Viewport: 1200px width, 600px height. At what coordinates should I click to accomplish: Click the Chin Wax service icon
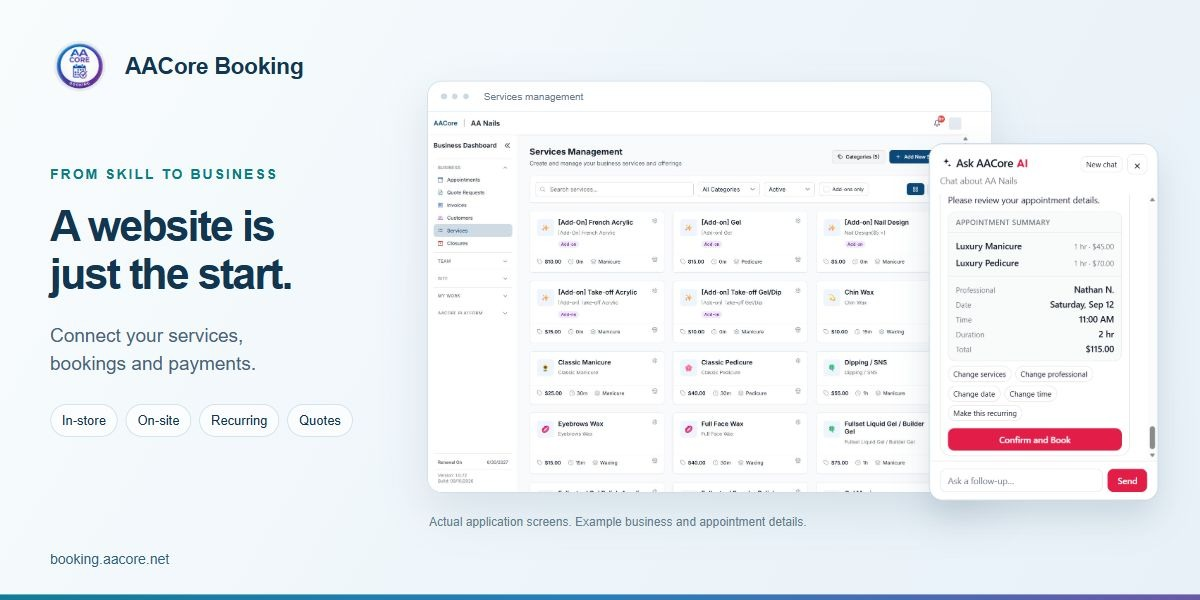click(831, 297)
